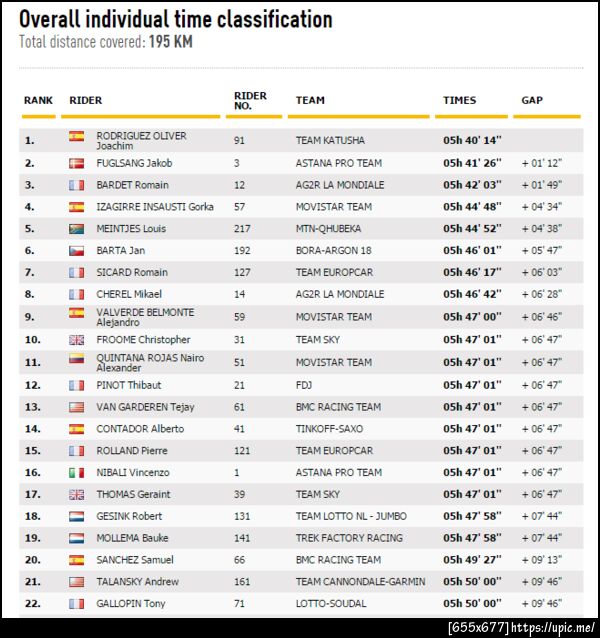
Task: Click the Italian flag next to Nibali
Action: point(76,472)
